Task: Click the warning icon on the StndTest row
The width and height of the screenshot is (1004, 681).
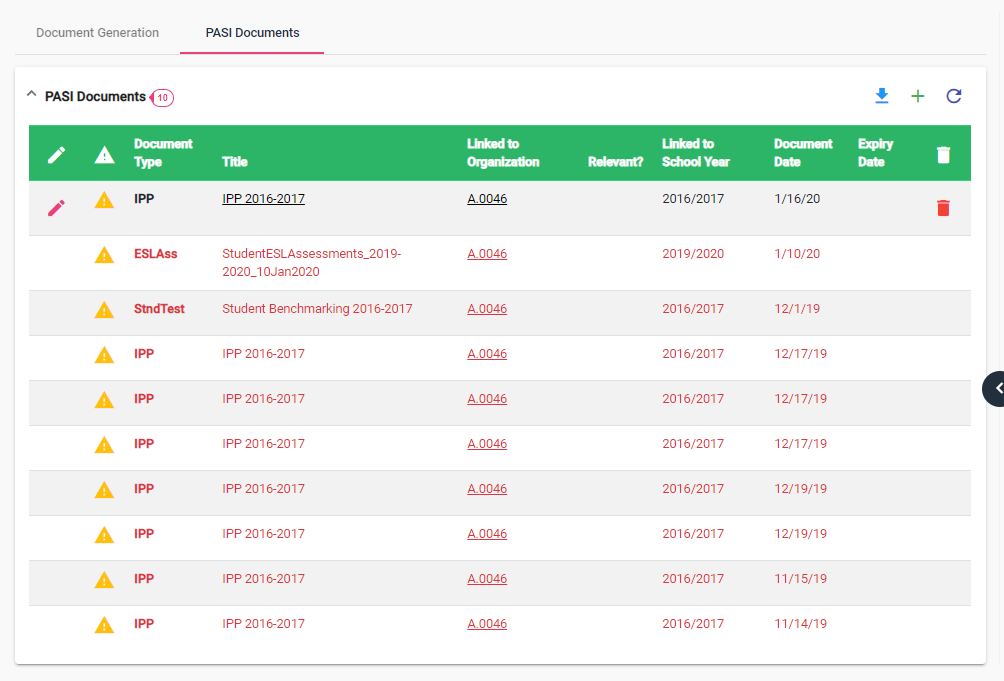Action: tap(104, 310)
